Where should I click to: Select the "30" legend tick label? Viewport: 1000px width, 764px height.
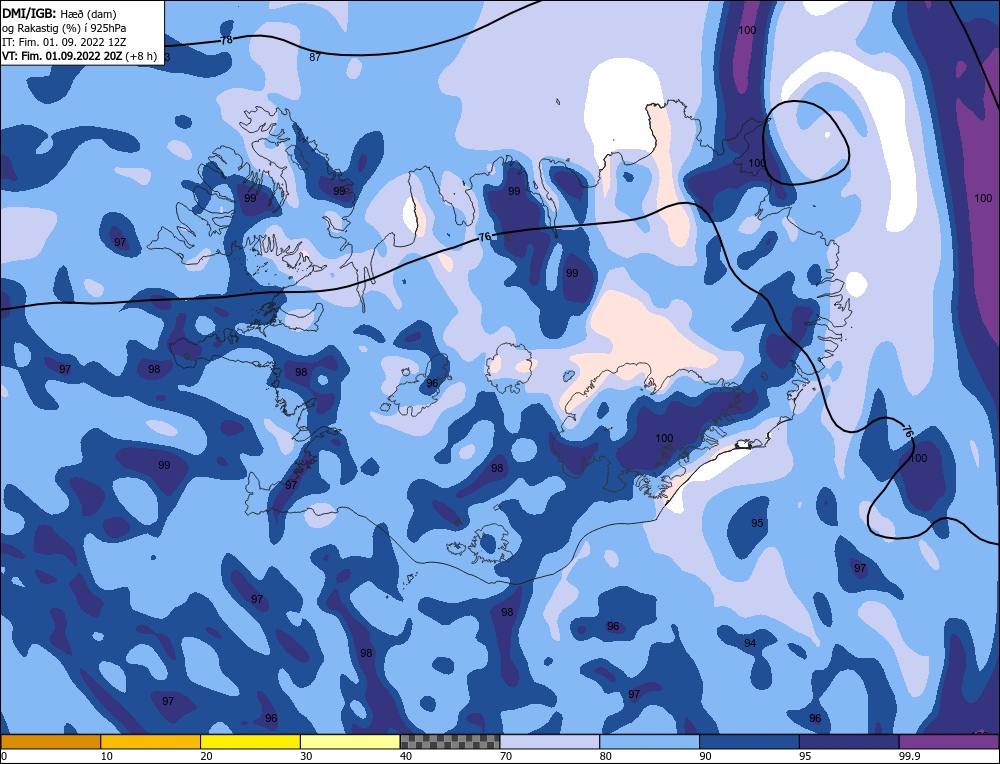(x=307, y=756)
